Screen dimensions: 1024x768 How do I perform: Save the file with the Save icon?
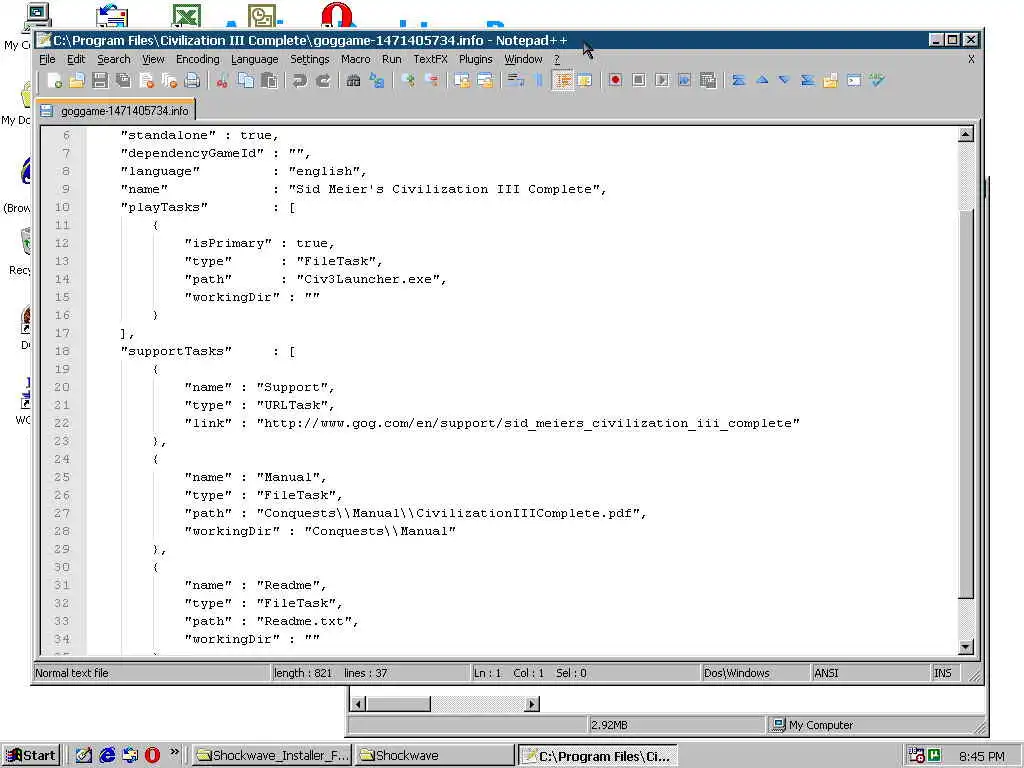[100, 80]
